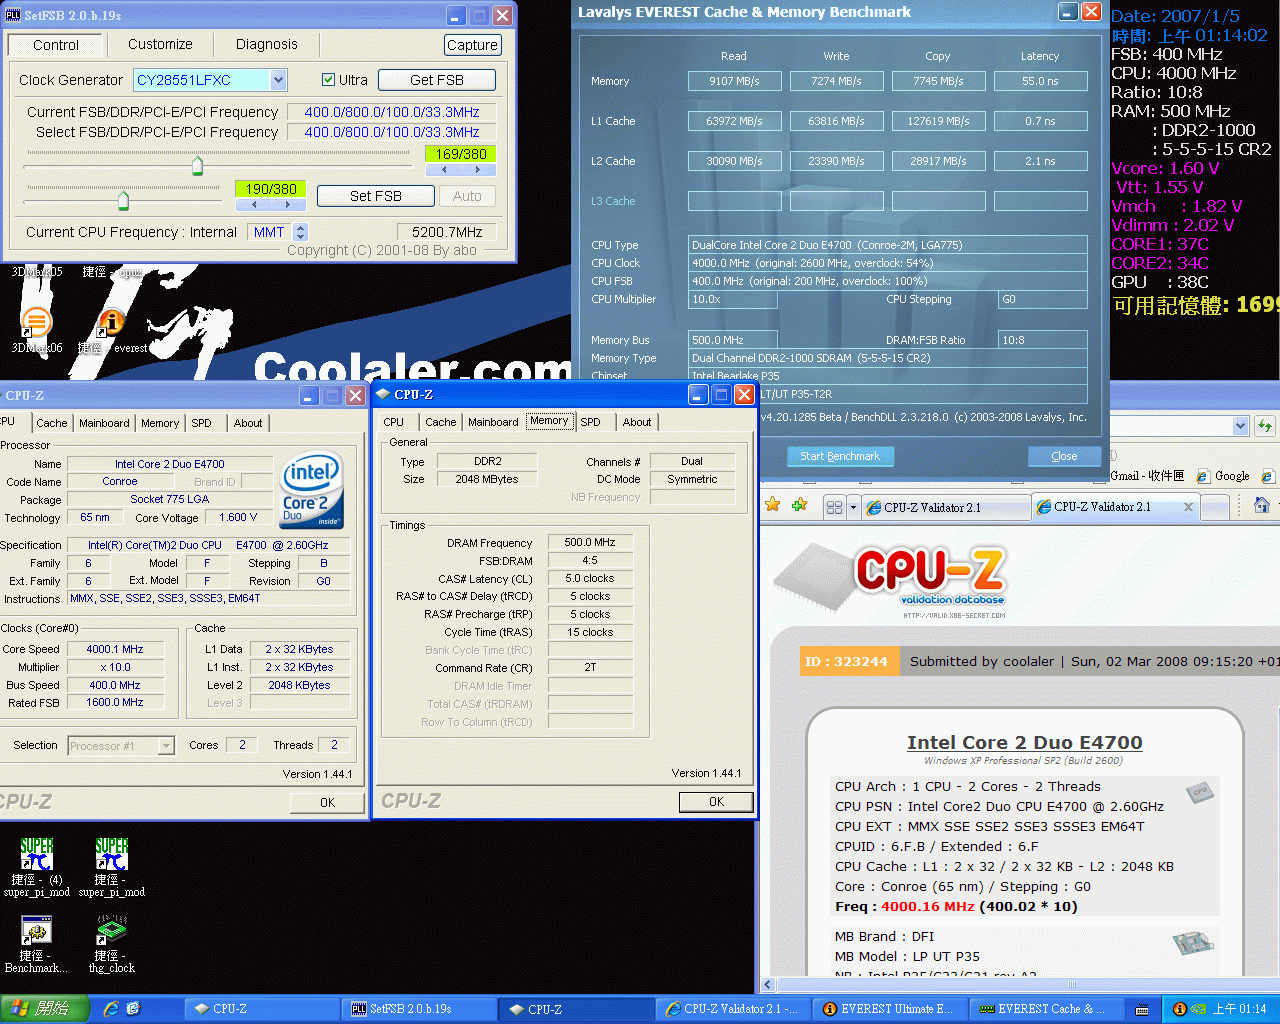Select the Control tab in SetFSB
Screen dimensions: 1280x1024
click(x=56, y=45)
